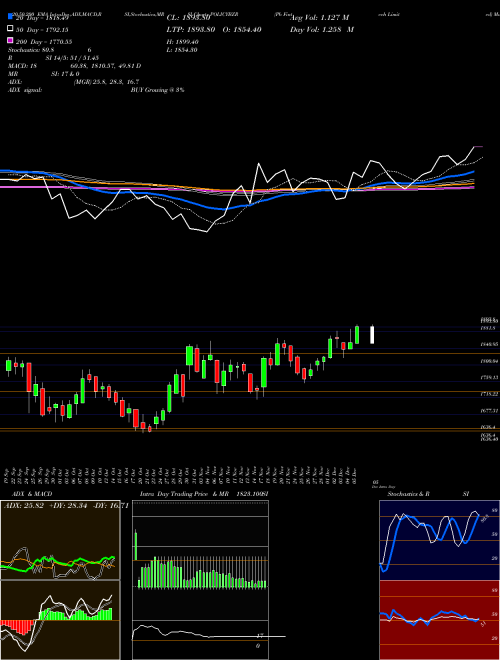Click the 1759.13 price axis label
Image resolution: width=500 pixels, height=660 pixels.
pos(489,378)
